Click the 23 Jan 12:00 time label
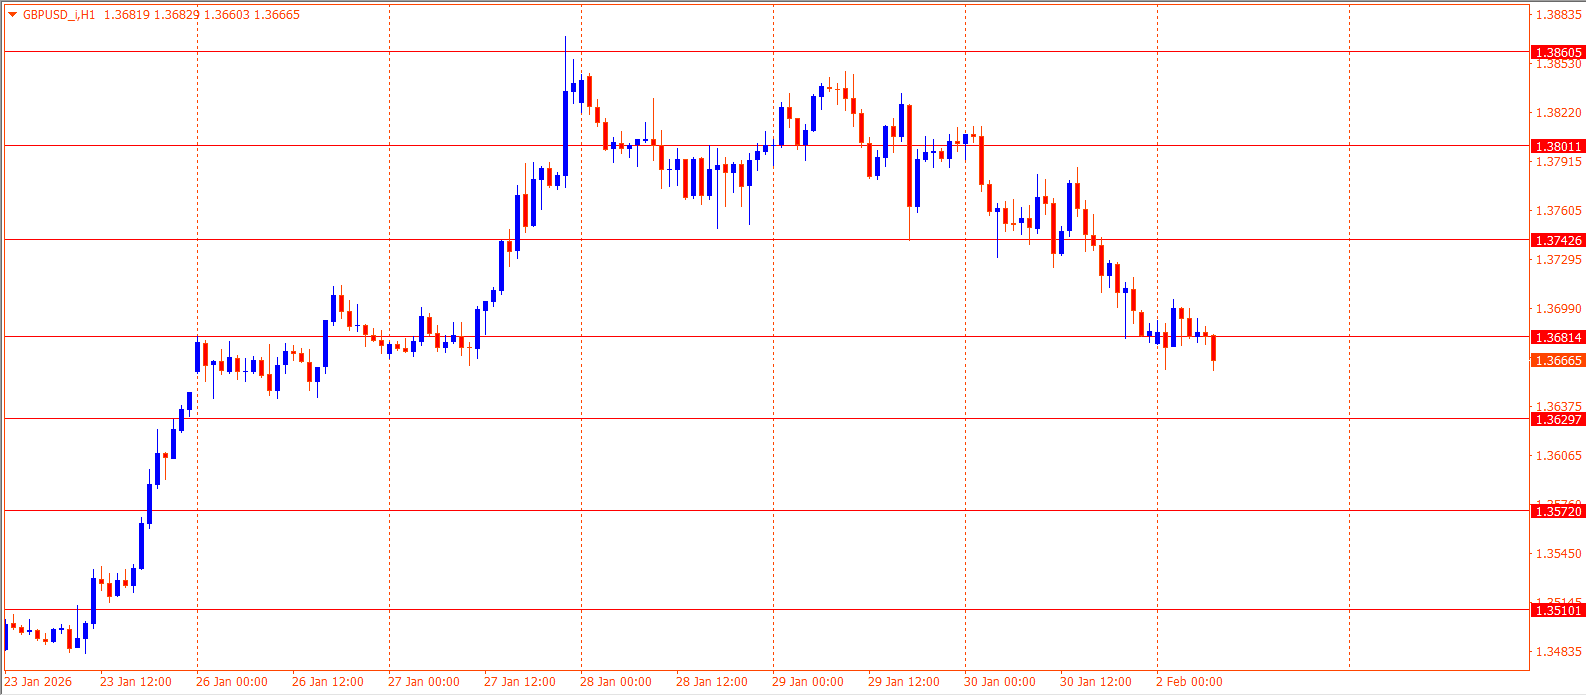The width and height of the screenshot is (1586, 696). pos(136,682)
